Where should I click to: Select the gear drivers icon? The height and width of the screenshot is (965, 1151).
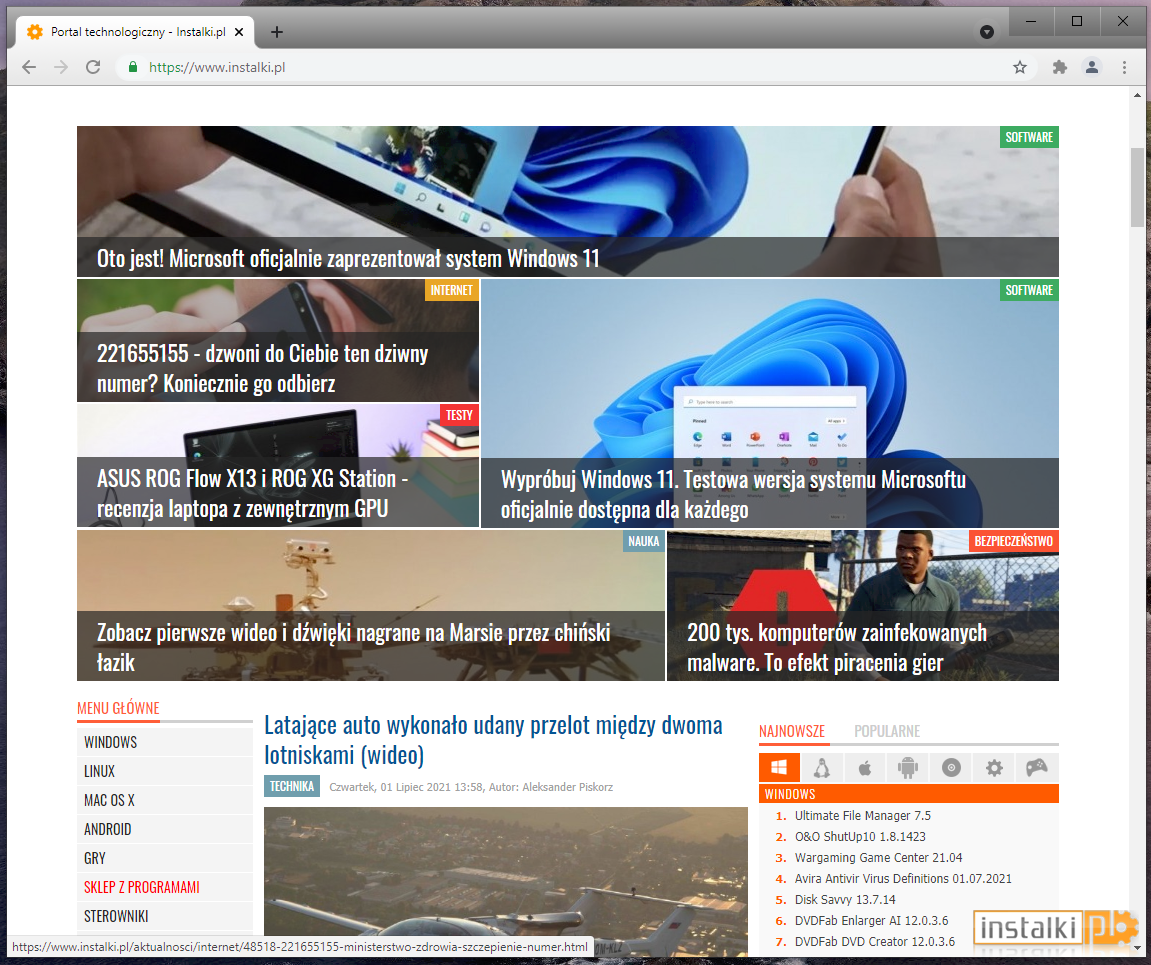[994, 768]
